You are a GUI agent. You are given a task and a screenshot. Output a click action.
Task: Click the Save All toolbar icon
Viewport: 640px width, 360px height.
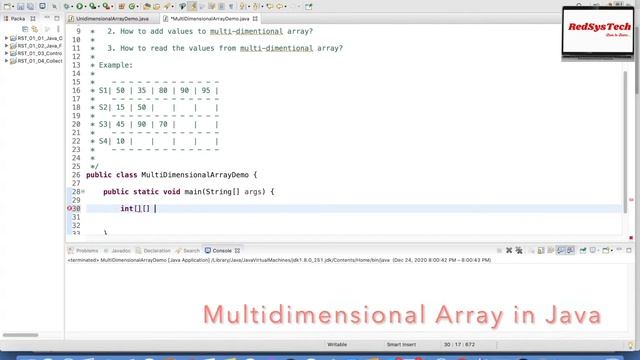pyautogui.click(x=30, y=7)
